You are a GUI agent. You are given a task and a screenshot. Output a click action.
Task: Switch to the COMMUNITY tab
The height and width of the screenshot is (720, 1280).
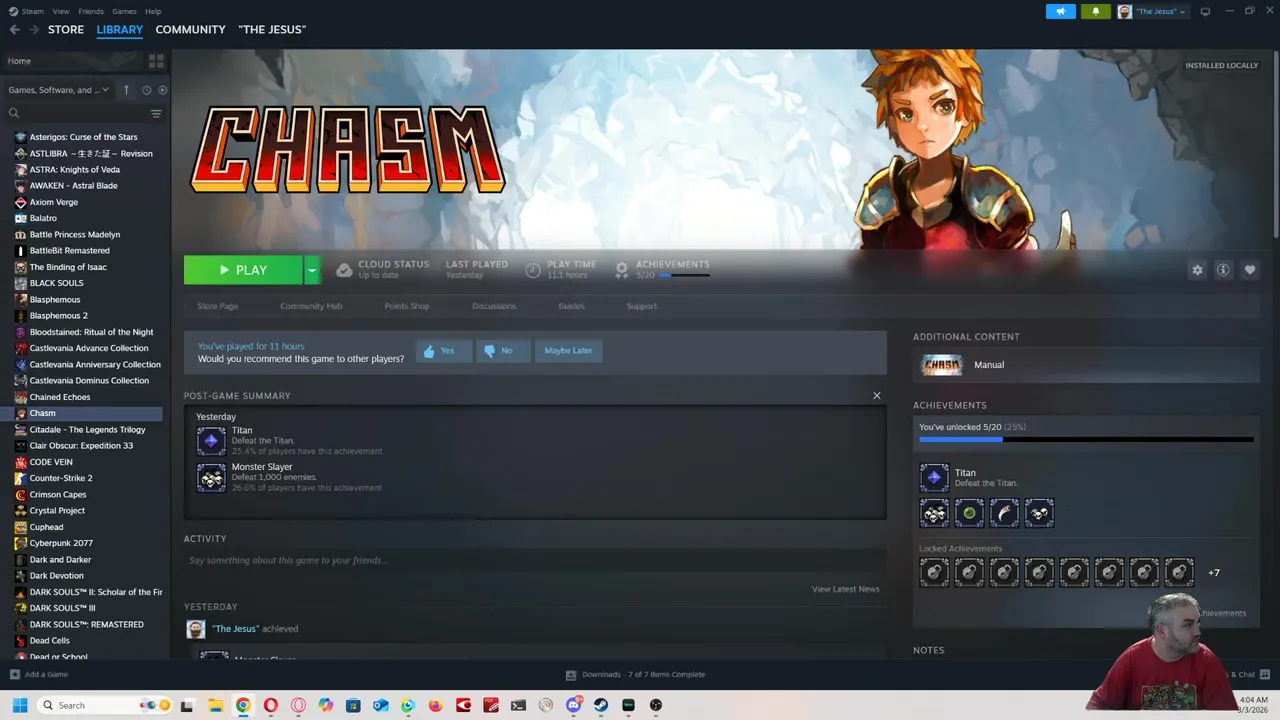[190, 30]
